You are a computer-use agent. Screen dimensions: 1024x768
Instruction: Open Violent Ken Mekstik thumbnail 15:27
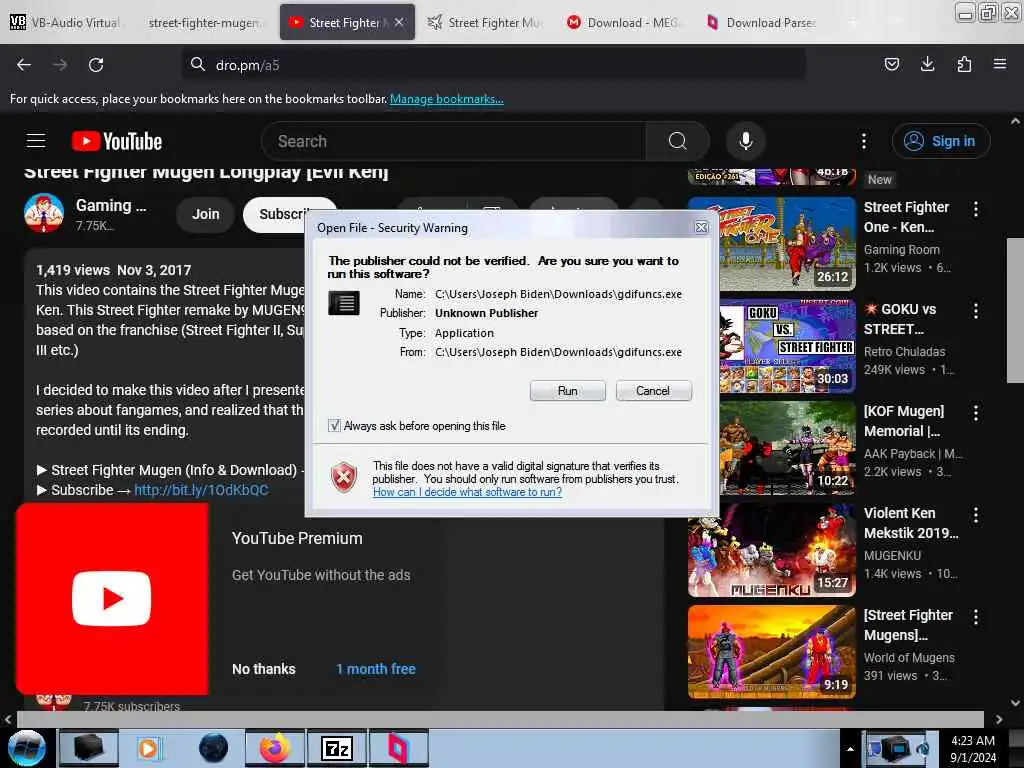[x=771, y=549]
